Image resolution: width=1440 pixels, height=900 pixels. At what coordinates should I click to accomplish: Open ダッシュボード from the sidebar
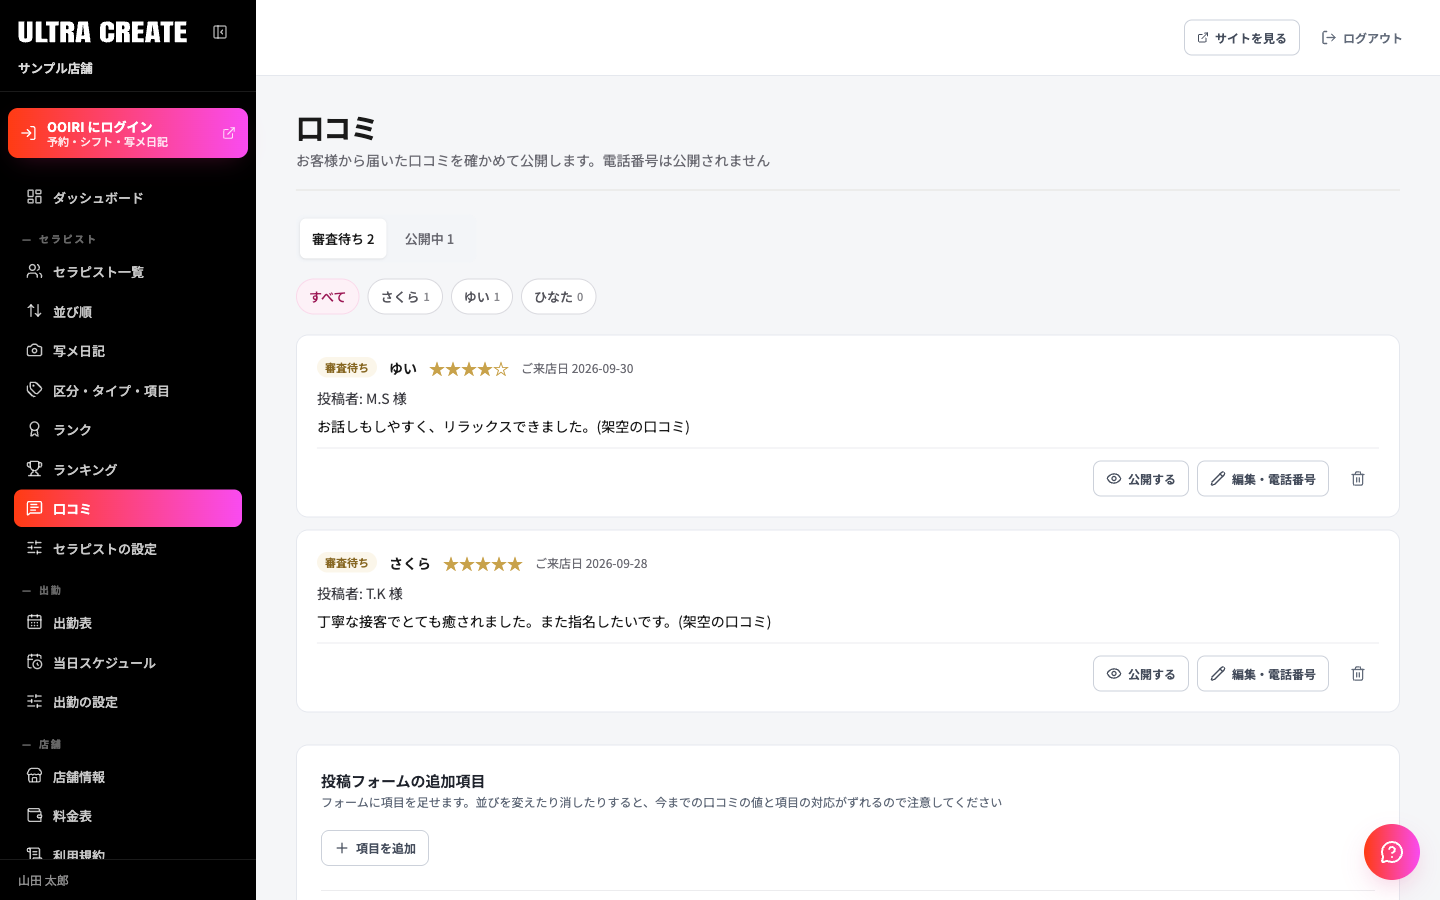128,198
